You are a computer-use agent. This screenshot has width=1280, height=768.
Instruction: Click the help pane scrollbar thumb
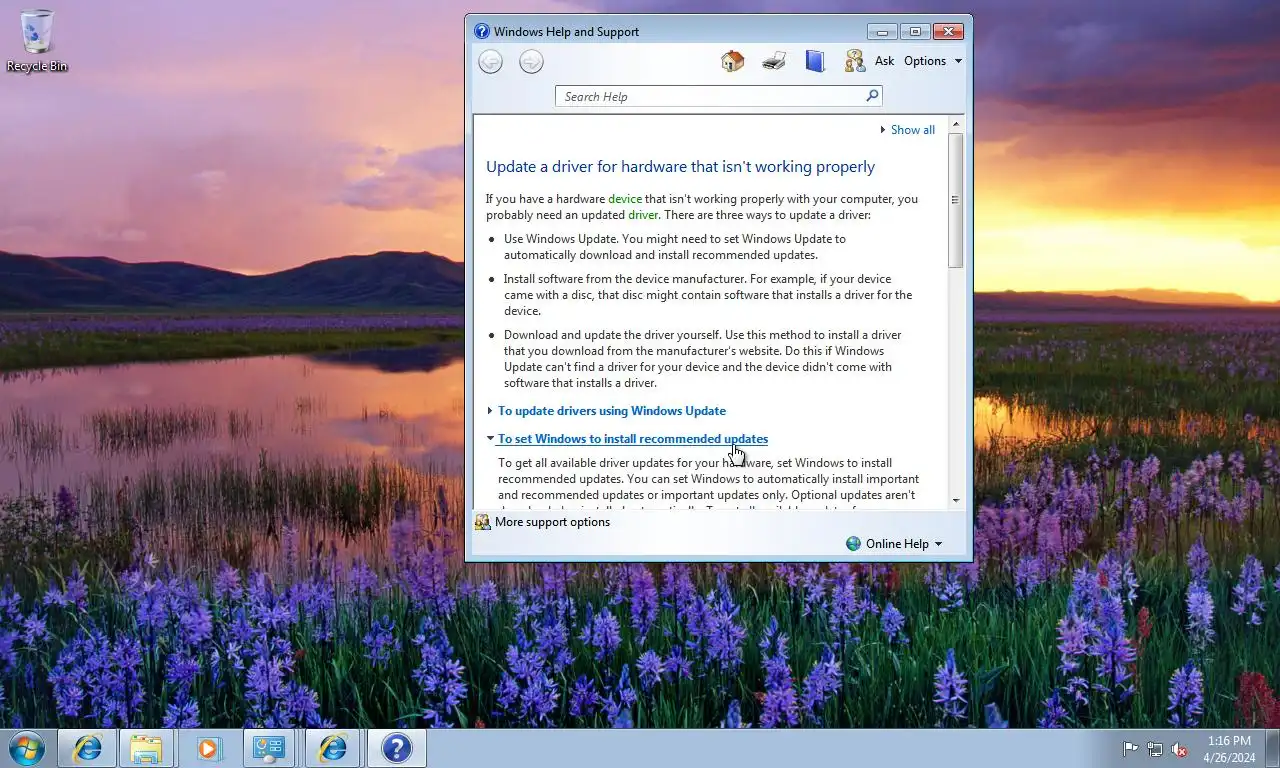[956, 200]
